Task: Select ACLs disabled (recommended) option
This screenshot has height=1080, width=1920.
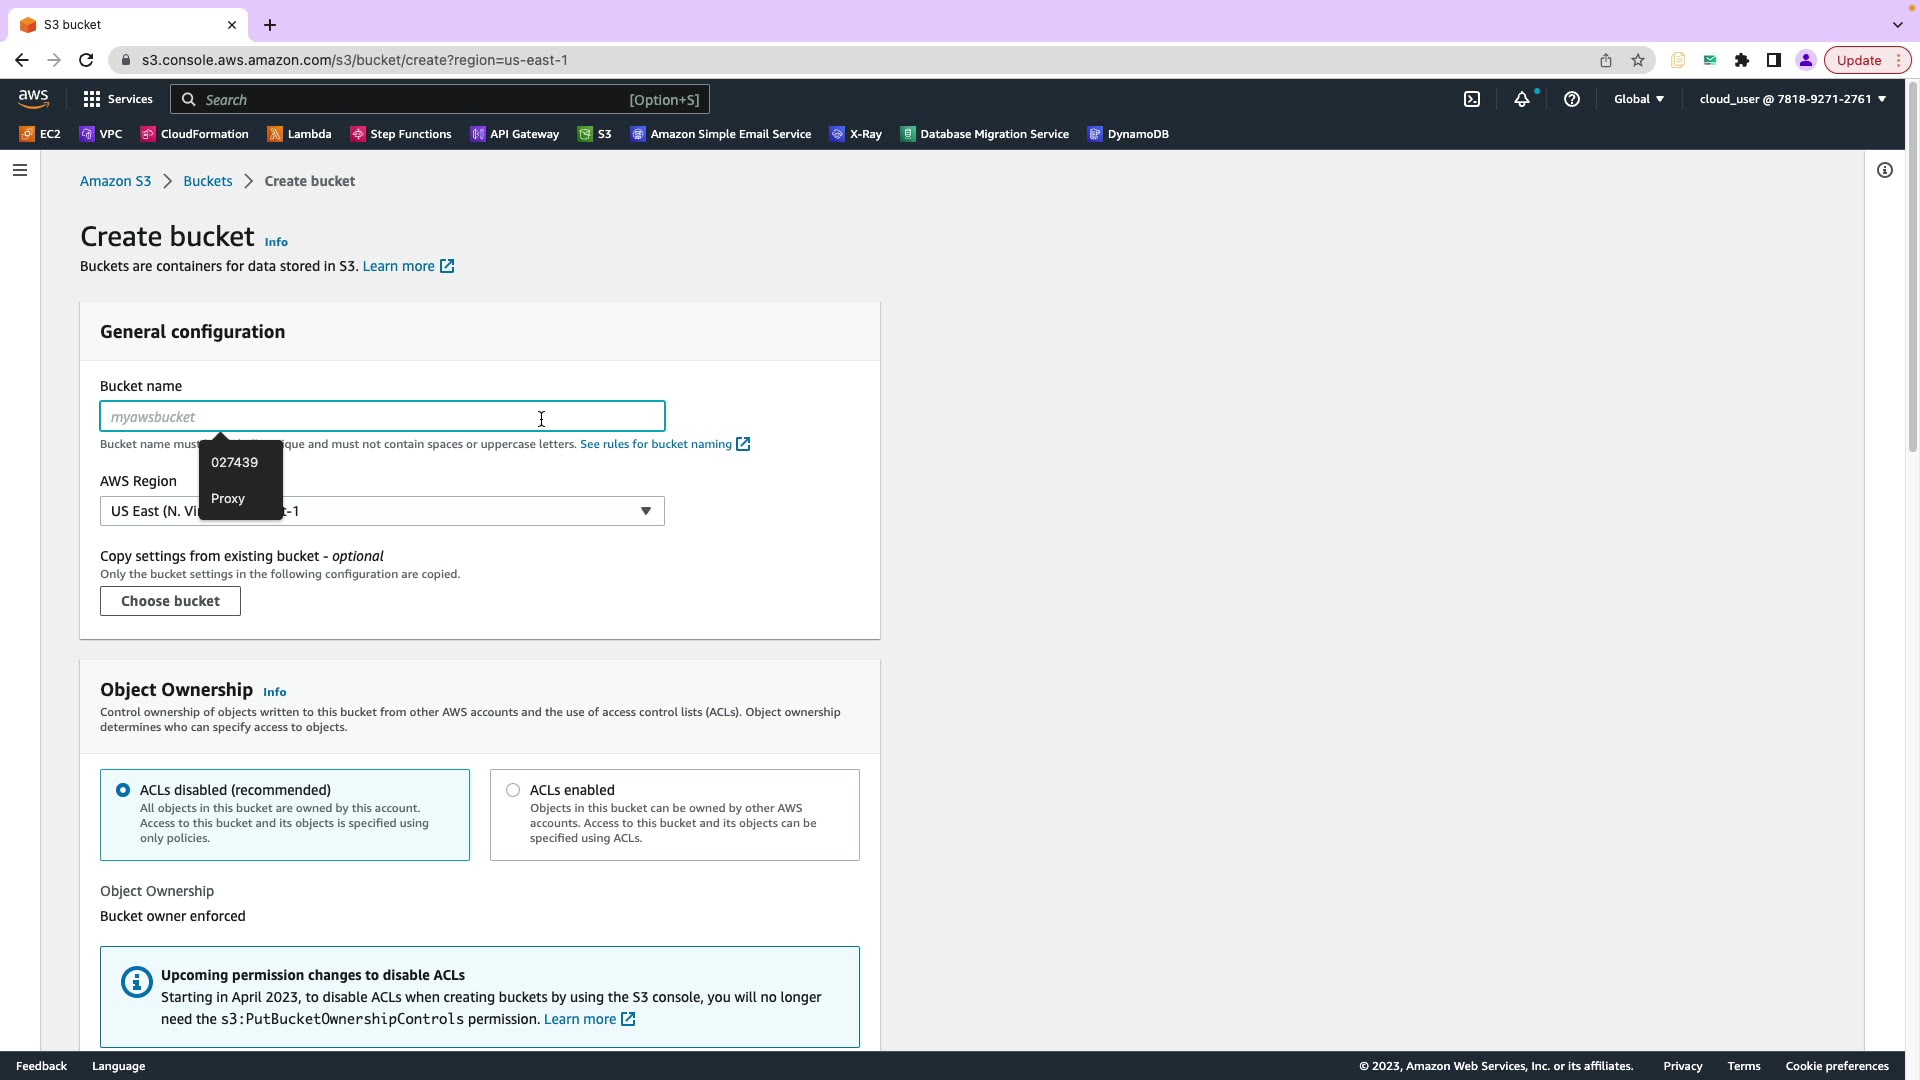Action: tap(123, 790)
